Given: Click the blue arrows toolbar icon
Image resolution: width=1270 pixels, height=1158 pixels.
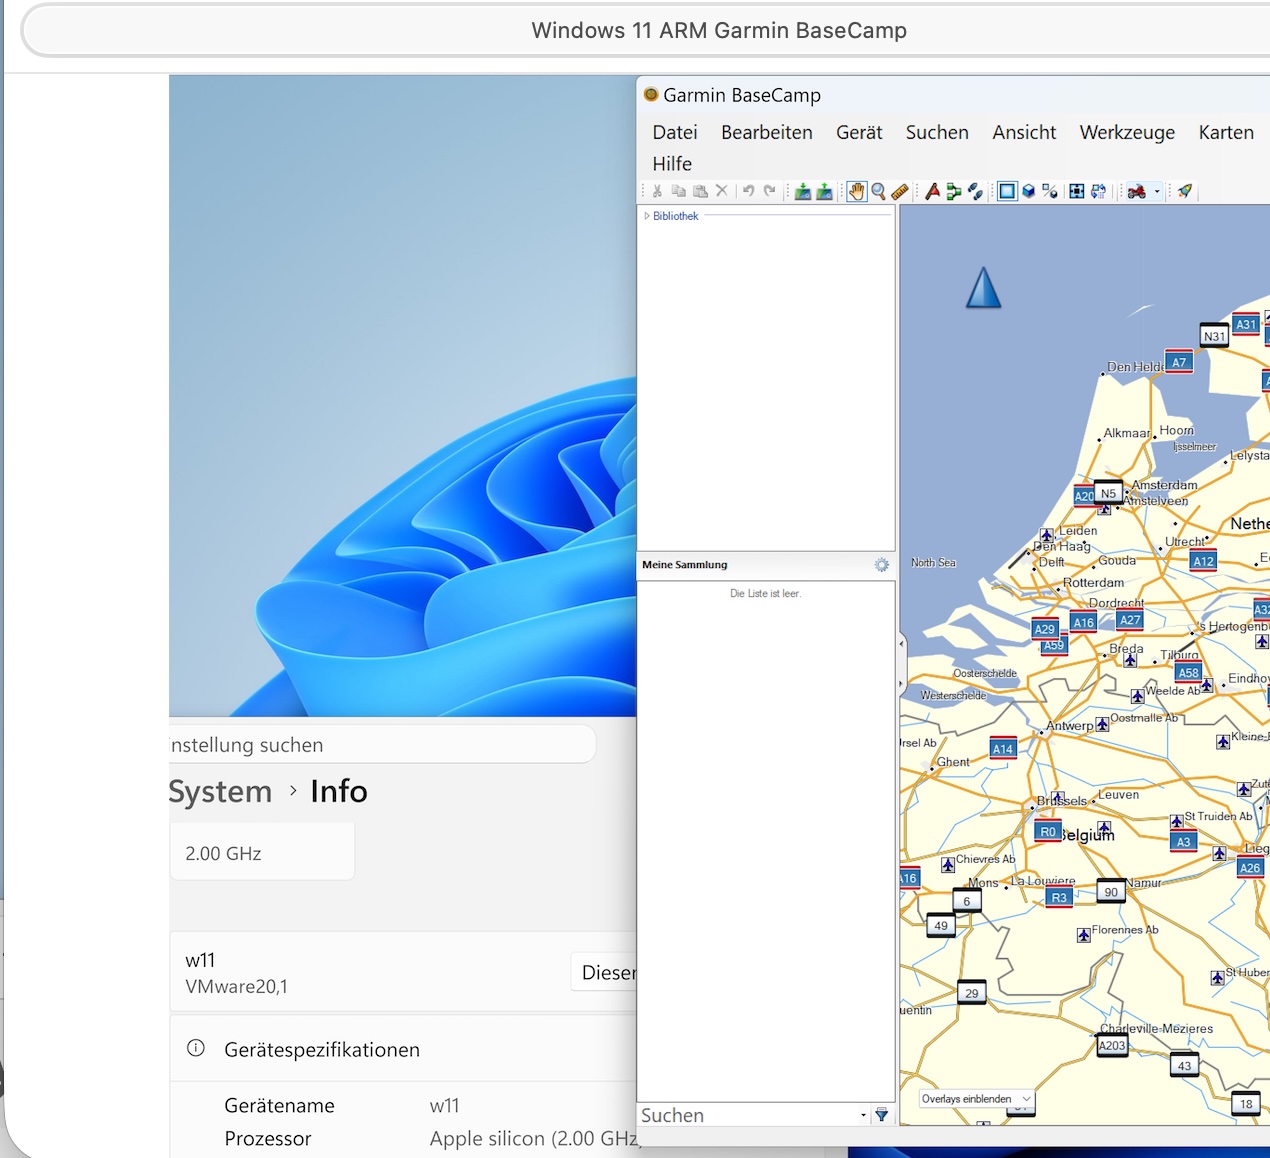Looking at the screenshot, I should coord(1099,191).
